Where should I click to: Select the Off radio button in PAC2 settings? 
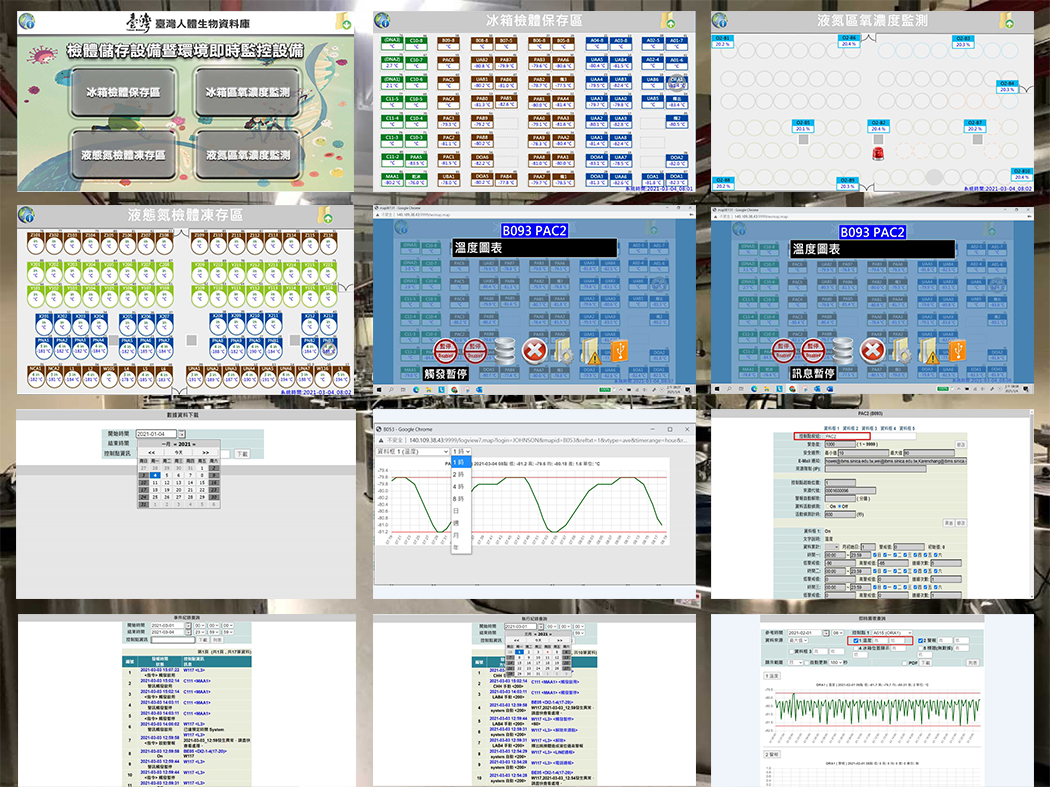point(839,506)
